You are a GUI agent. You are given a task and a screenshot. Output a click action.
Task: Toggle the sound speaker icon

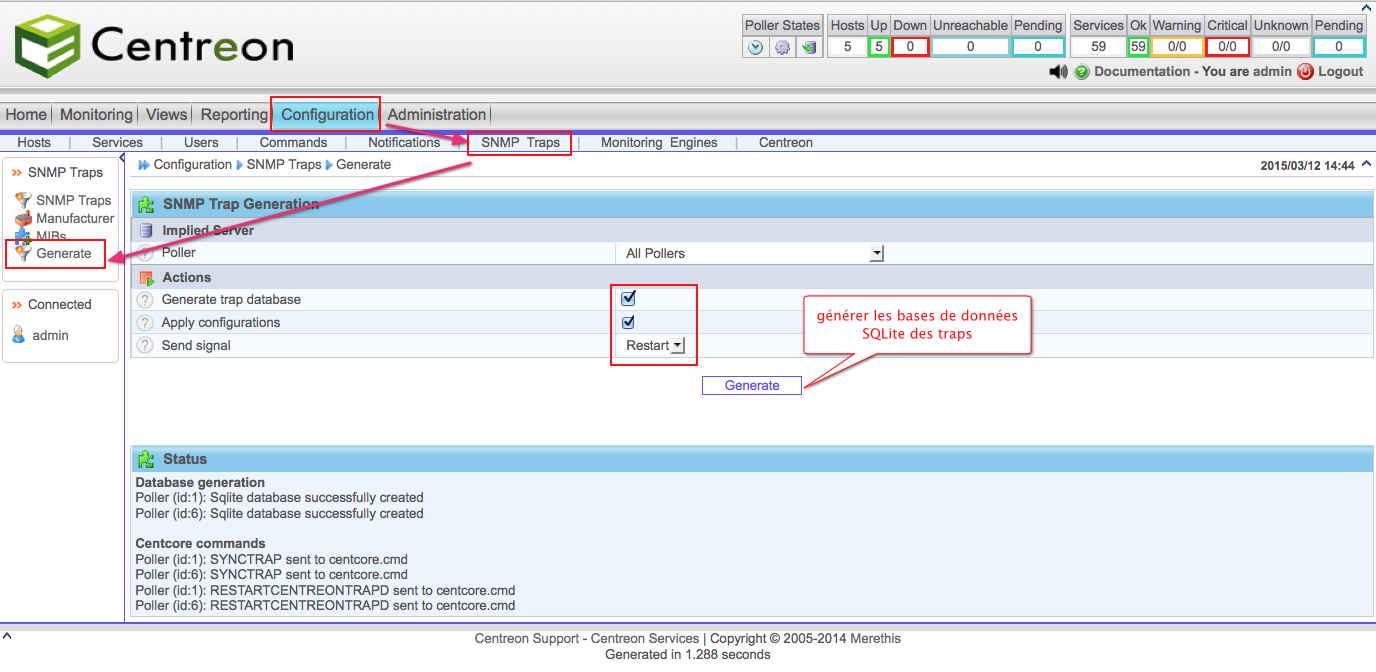[x=1058, y=72]
